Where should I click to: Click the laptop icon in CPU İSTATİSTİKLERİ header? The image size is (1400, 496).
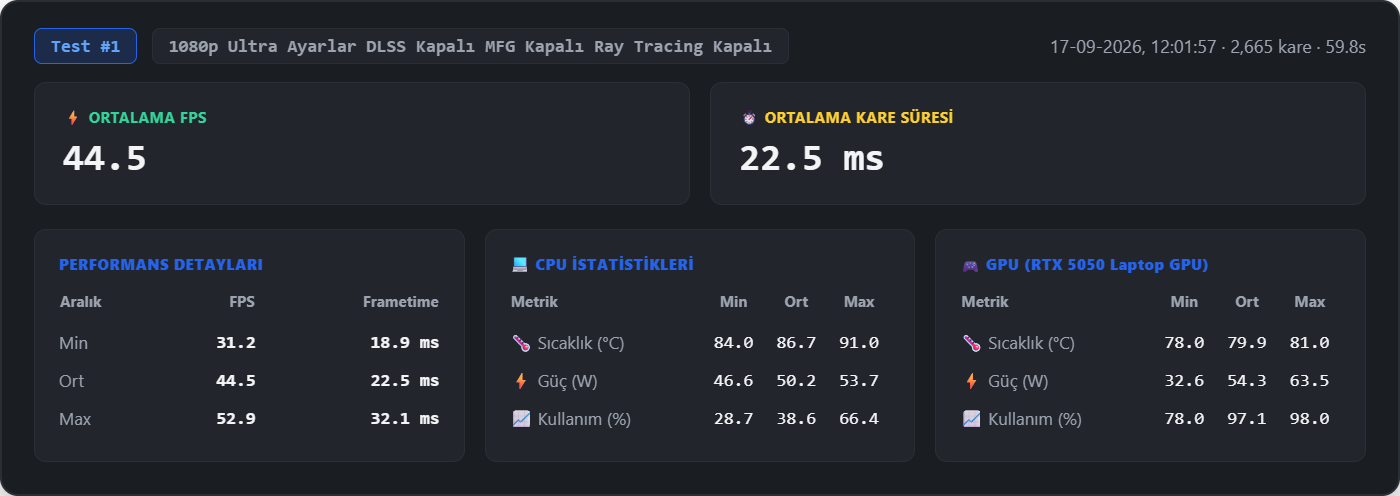[x=519, y=265]
